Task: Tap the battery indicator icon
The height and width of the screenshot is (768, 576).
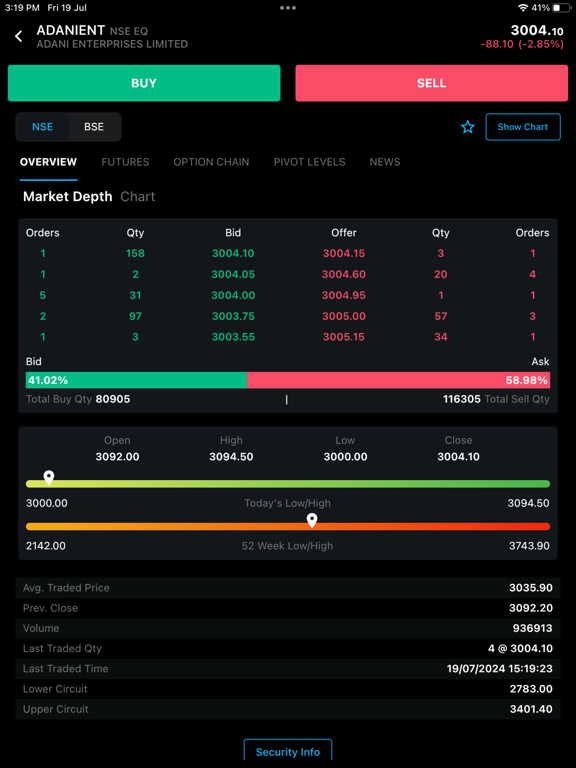Action: [561, 8]
